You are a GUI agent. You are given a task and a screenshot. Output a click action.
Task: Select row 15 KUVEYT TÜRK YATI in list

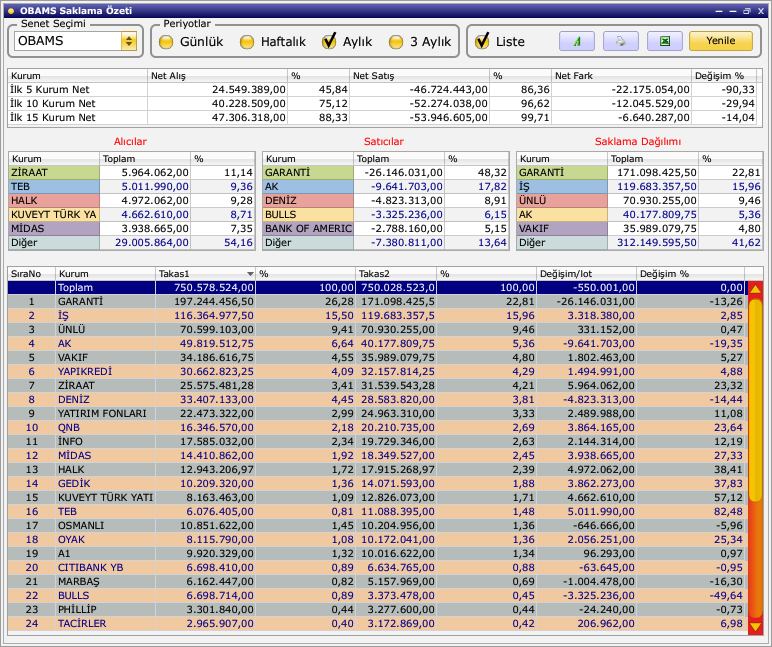coord(377,497)
